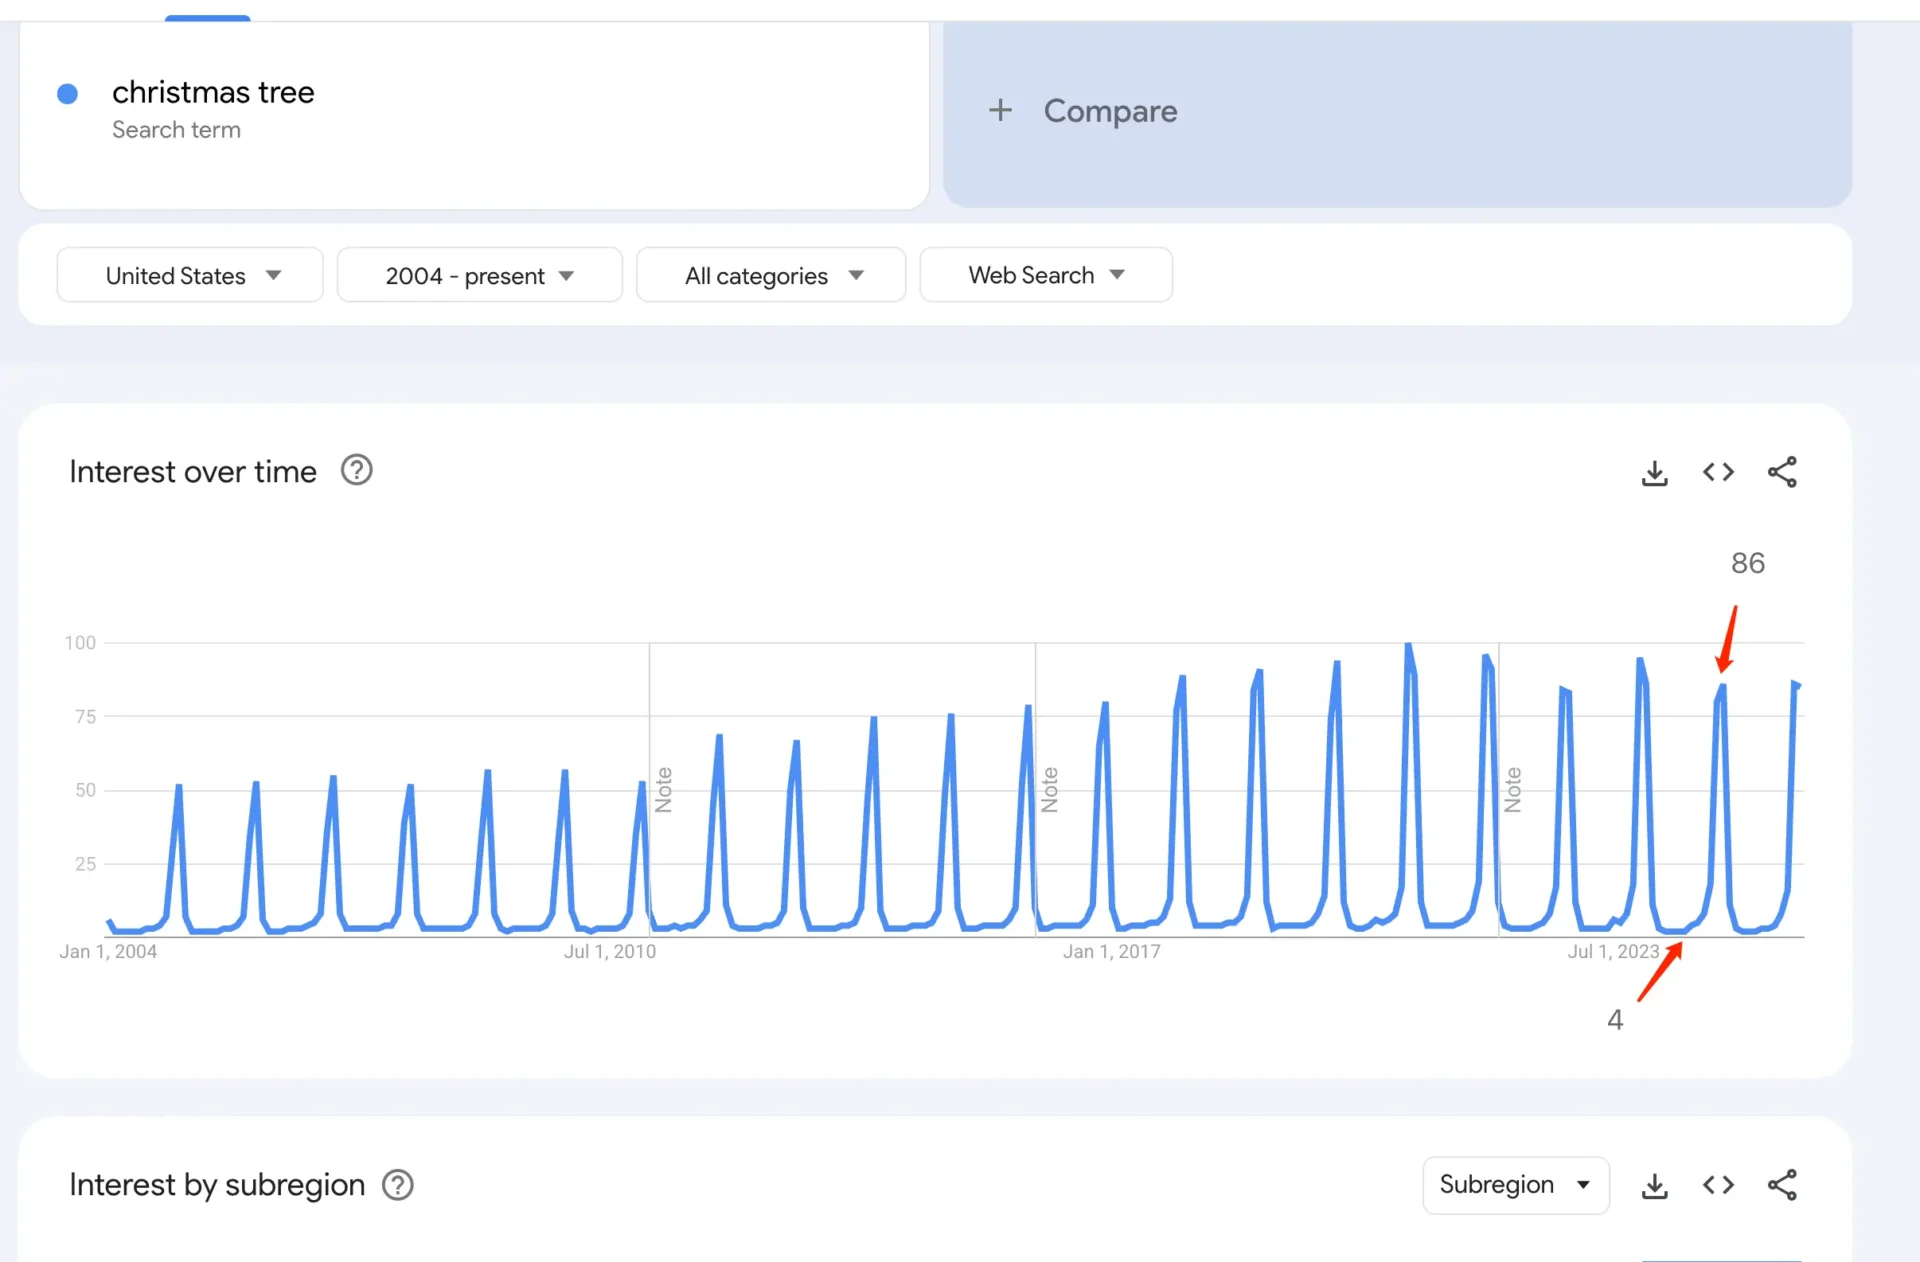Screen dimensions: 1920x1262
Task: Download the Interest over time data
Action: [1654, 472]
